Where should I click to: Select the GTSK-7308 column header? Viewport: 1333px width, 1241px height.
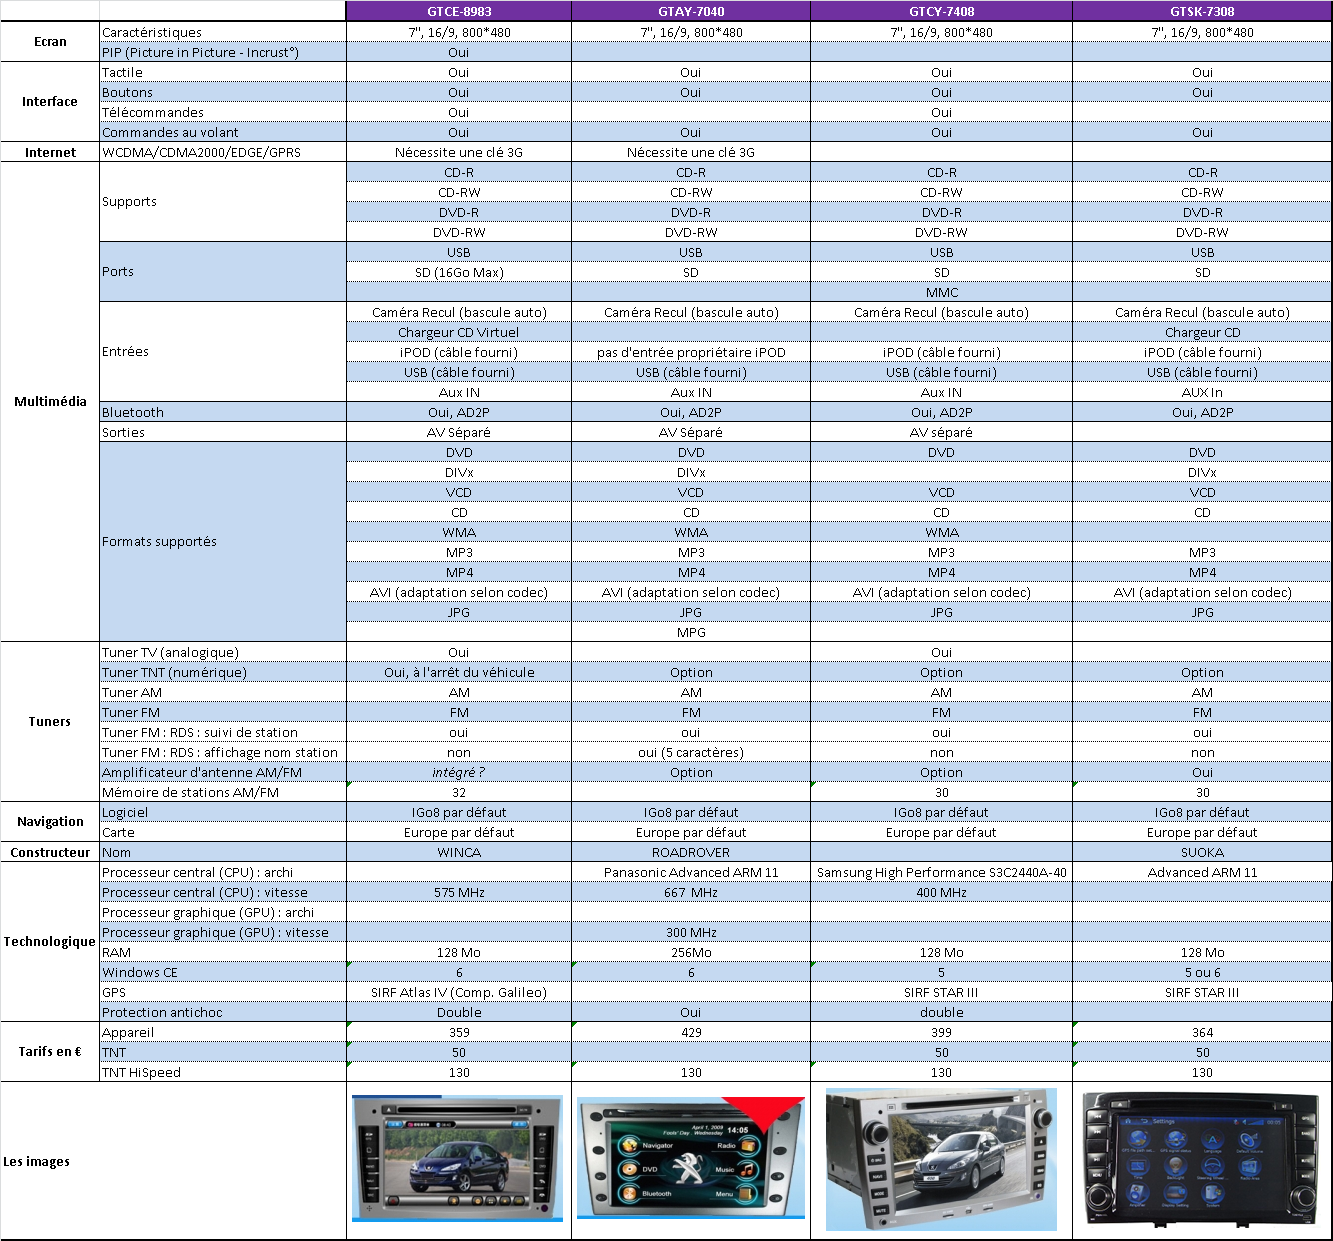1202,11
